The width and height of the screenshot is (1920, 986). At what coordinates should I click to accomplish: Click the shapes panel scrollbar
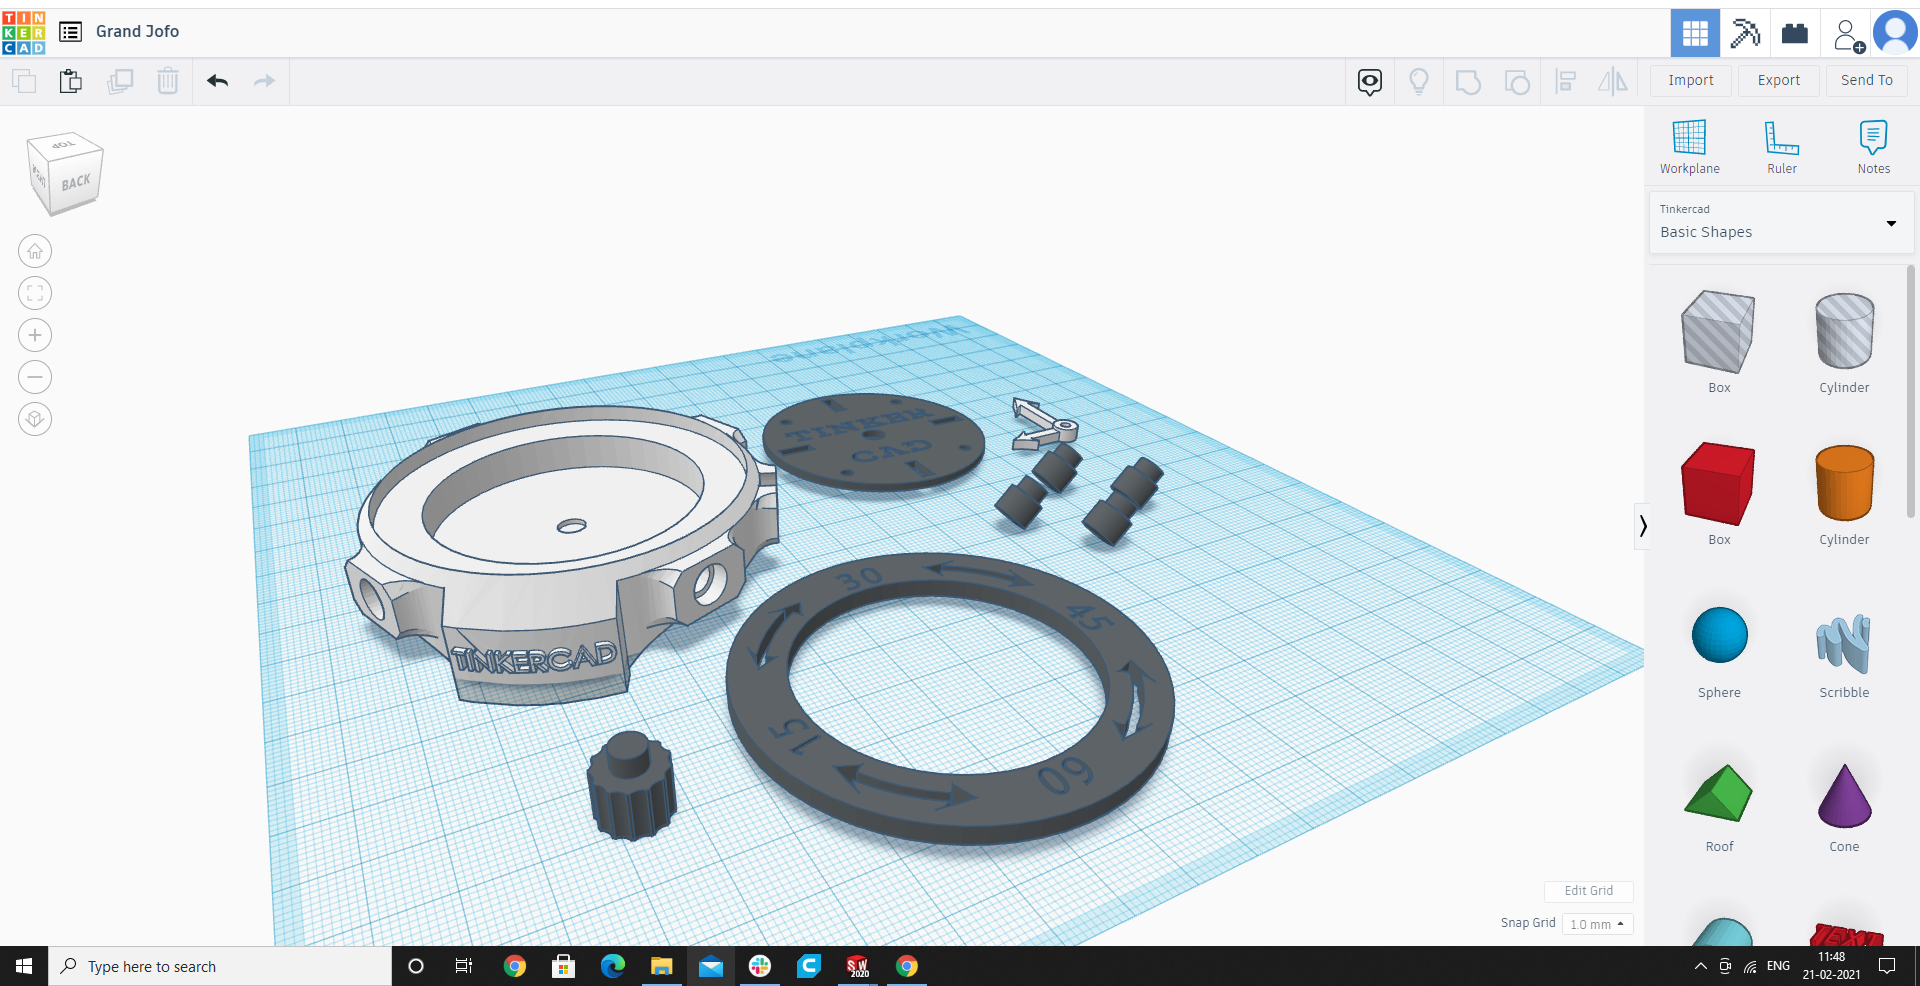[x=1911, y=390]
